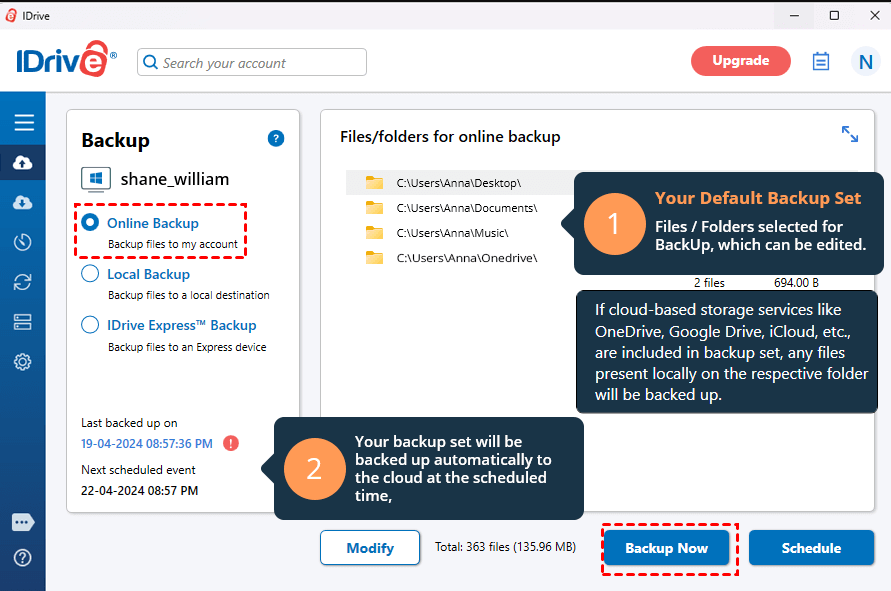Click the Music folder icon
Image resolution: width=891 pixels, height=591 pixels.
point(374,232)
